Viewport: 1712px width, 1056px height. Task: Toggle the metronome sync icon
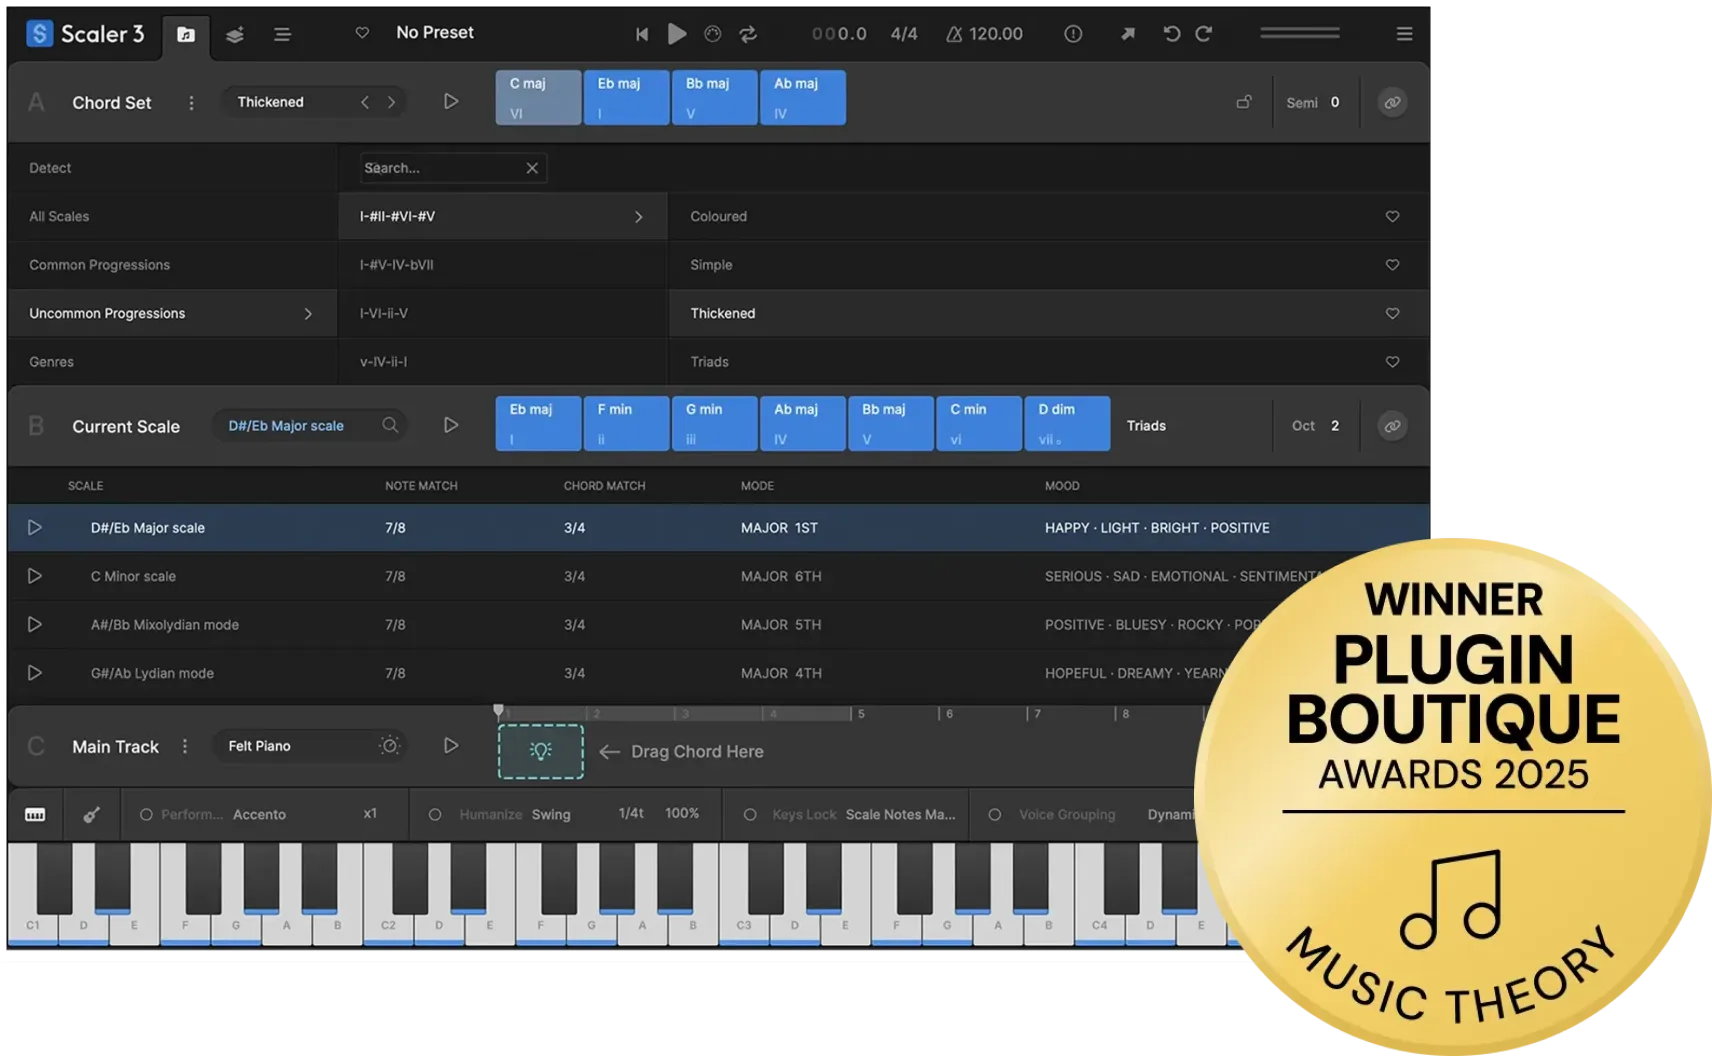(x=713, y=34)
